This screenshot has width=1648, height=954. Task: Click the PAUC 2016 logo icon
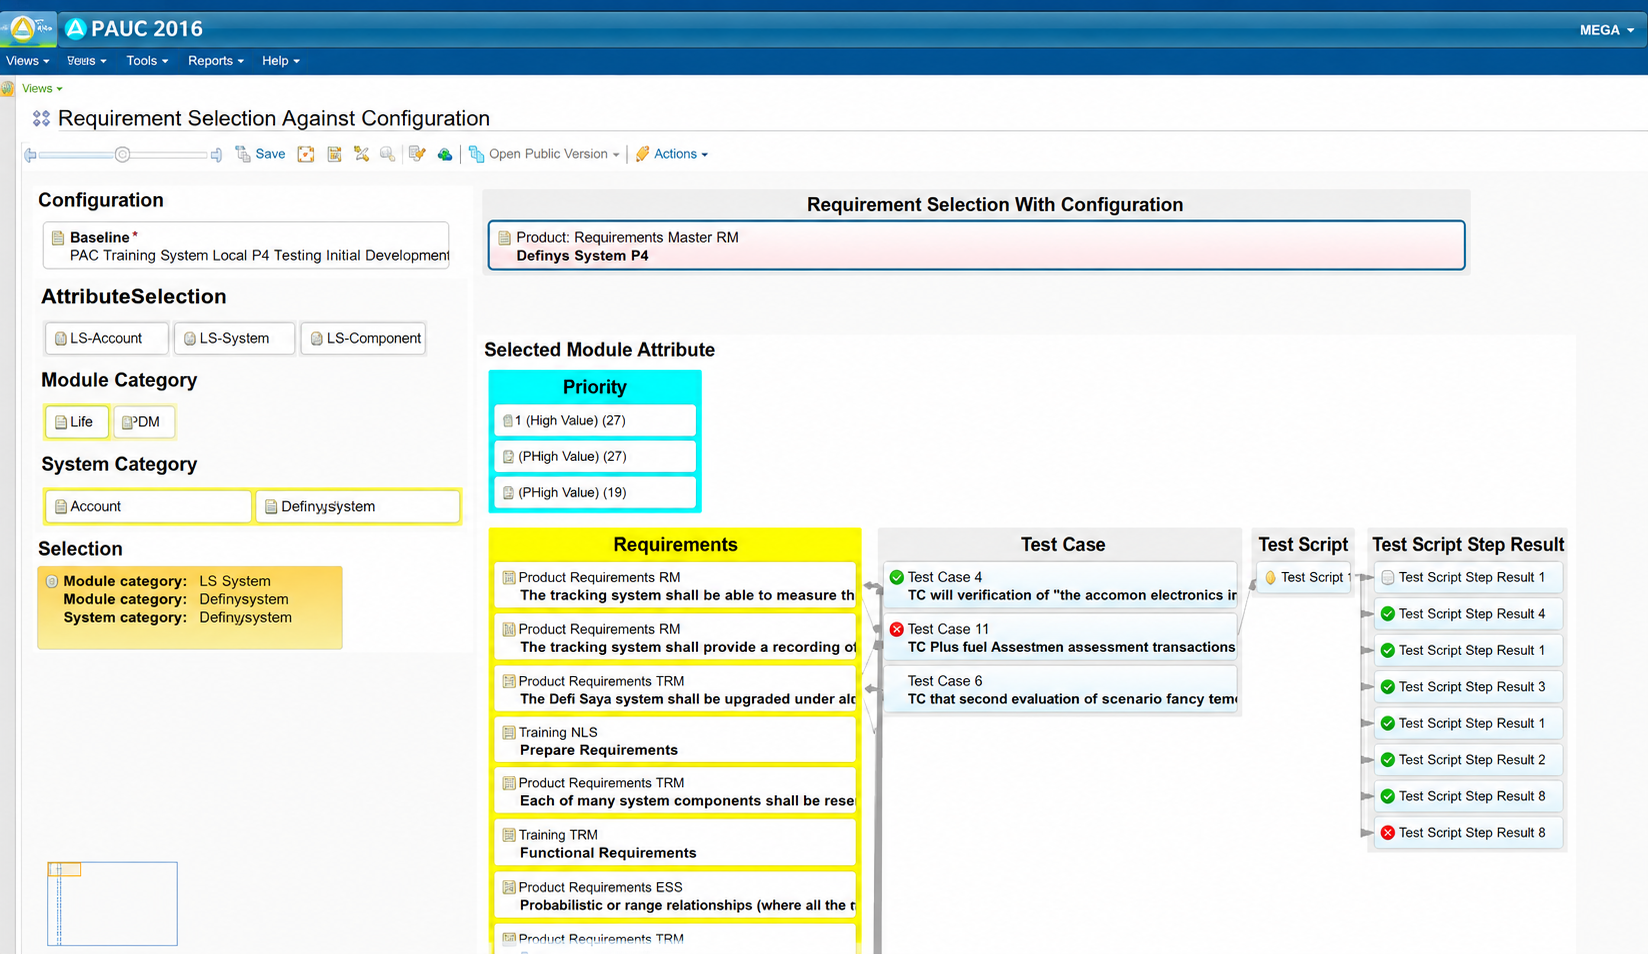[76, 29]
